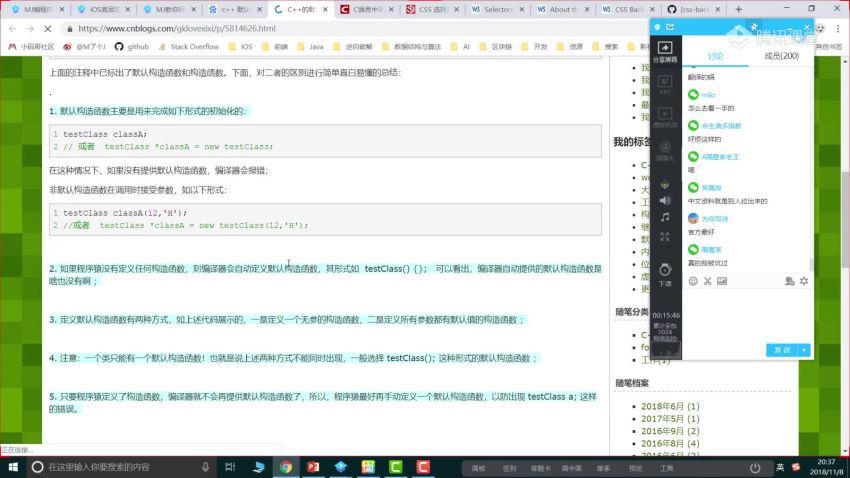Click the end class clock icon

[664, 269]
